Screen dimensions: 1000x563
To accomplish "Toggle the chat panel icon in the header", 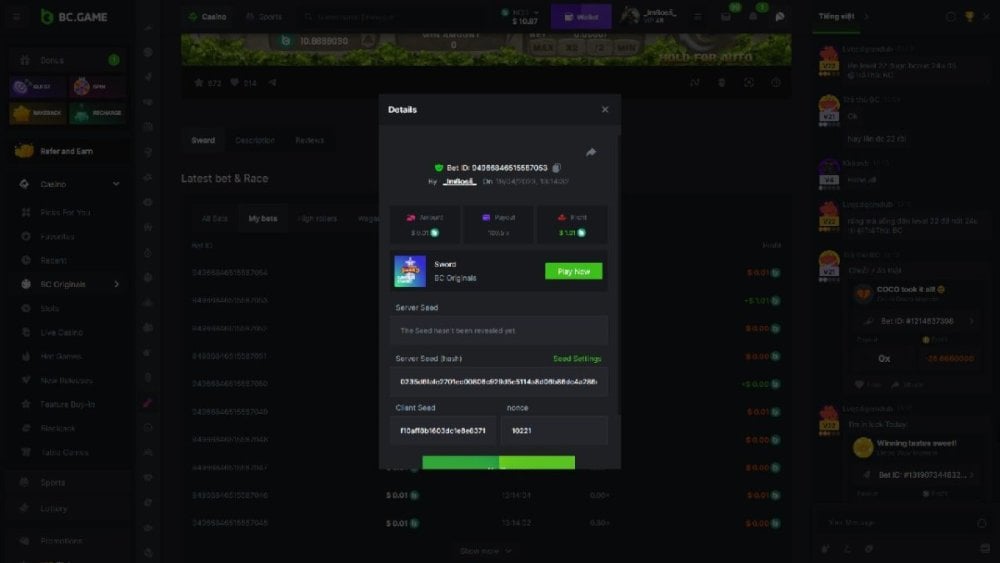I will 780,17.
